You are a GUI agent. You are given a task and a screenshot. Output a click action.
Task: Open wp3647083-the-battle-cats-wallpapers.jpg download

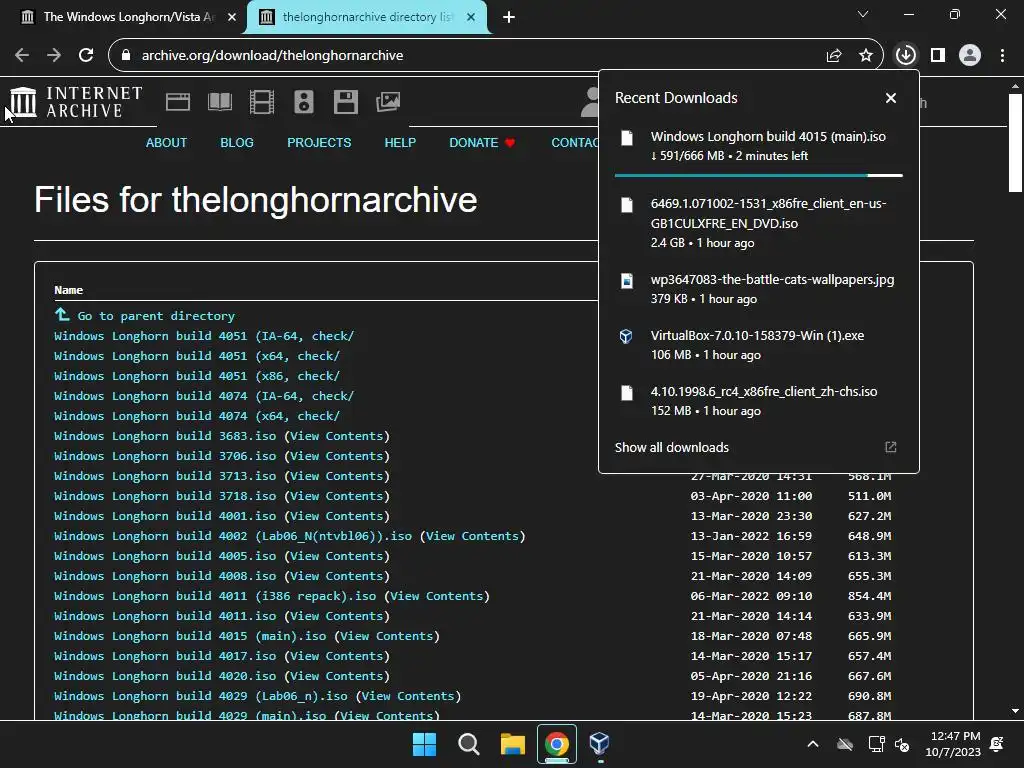coord(758,289)
